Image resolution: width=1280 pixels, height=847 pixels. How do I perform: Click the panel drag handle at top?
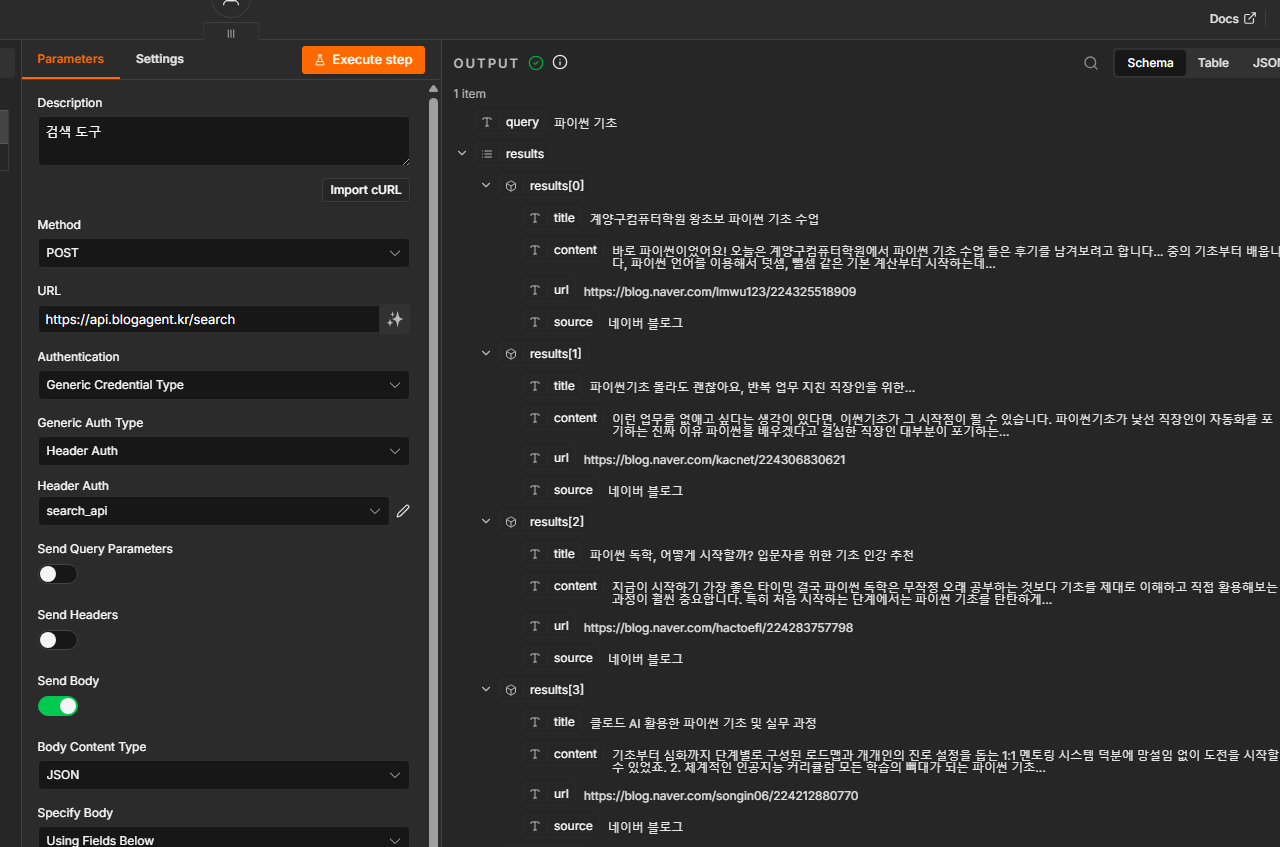coord(231,33)
